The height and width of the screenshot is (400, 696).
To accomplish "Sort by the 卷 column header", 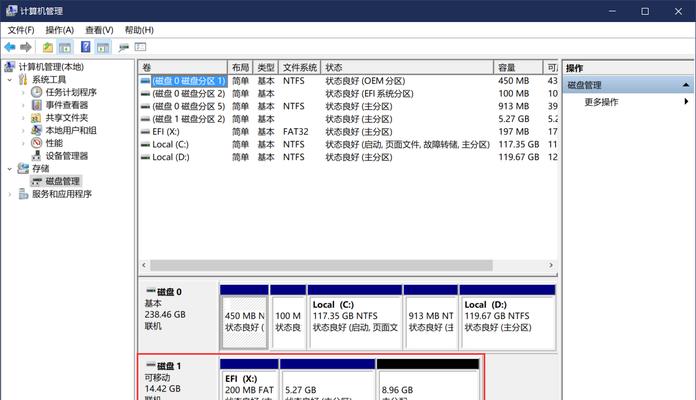I will coord(183,67).
